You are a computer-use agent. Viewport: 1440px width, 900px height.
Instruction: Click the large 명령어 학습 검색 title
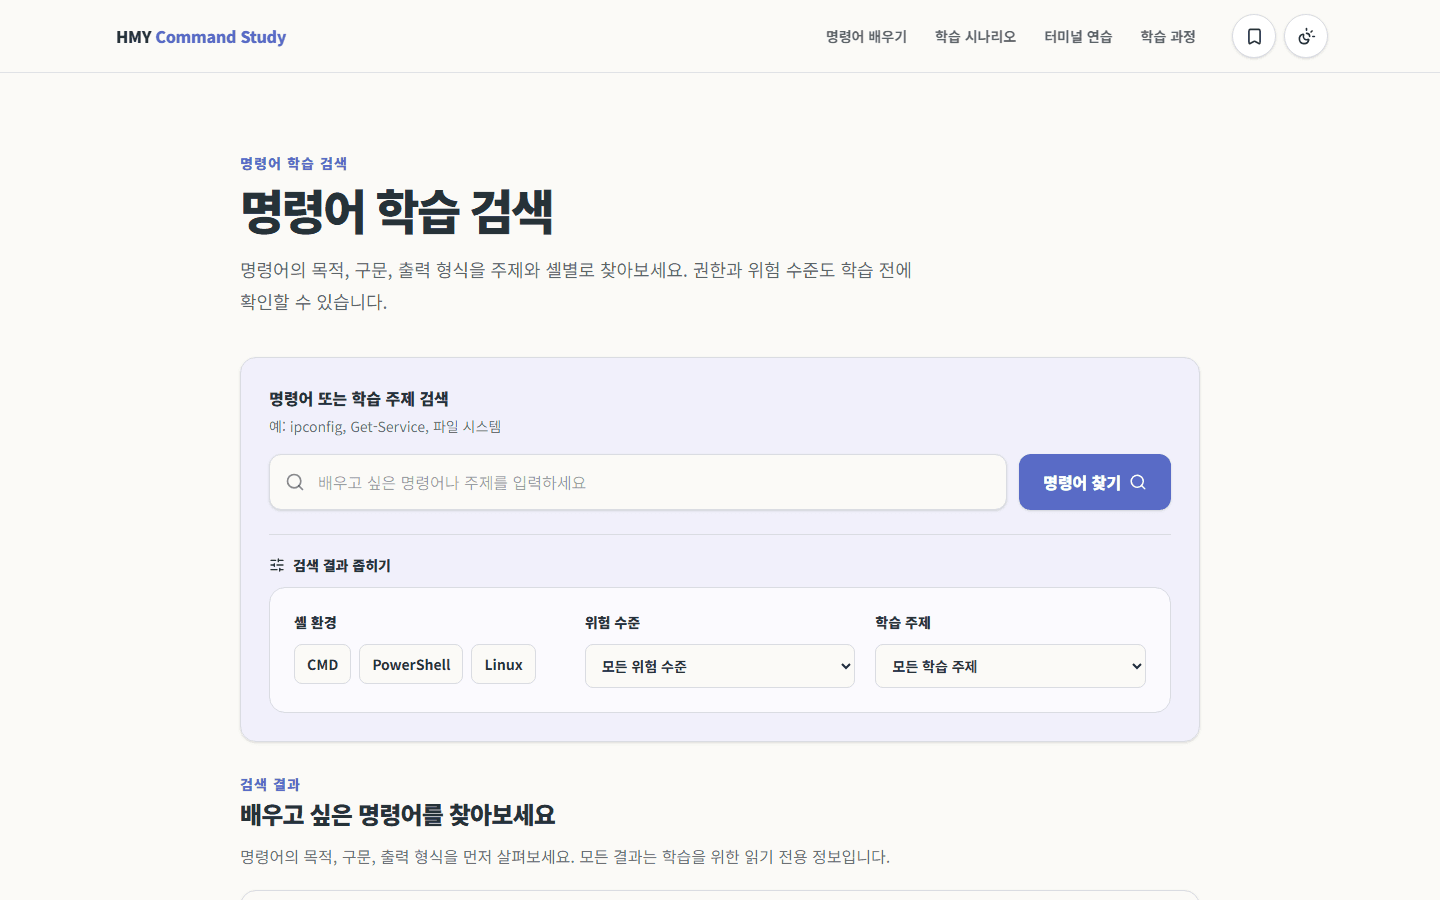[397, 211]
